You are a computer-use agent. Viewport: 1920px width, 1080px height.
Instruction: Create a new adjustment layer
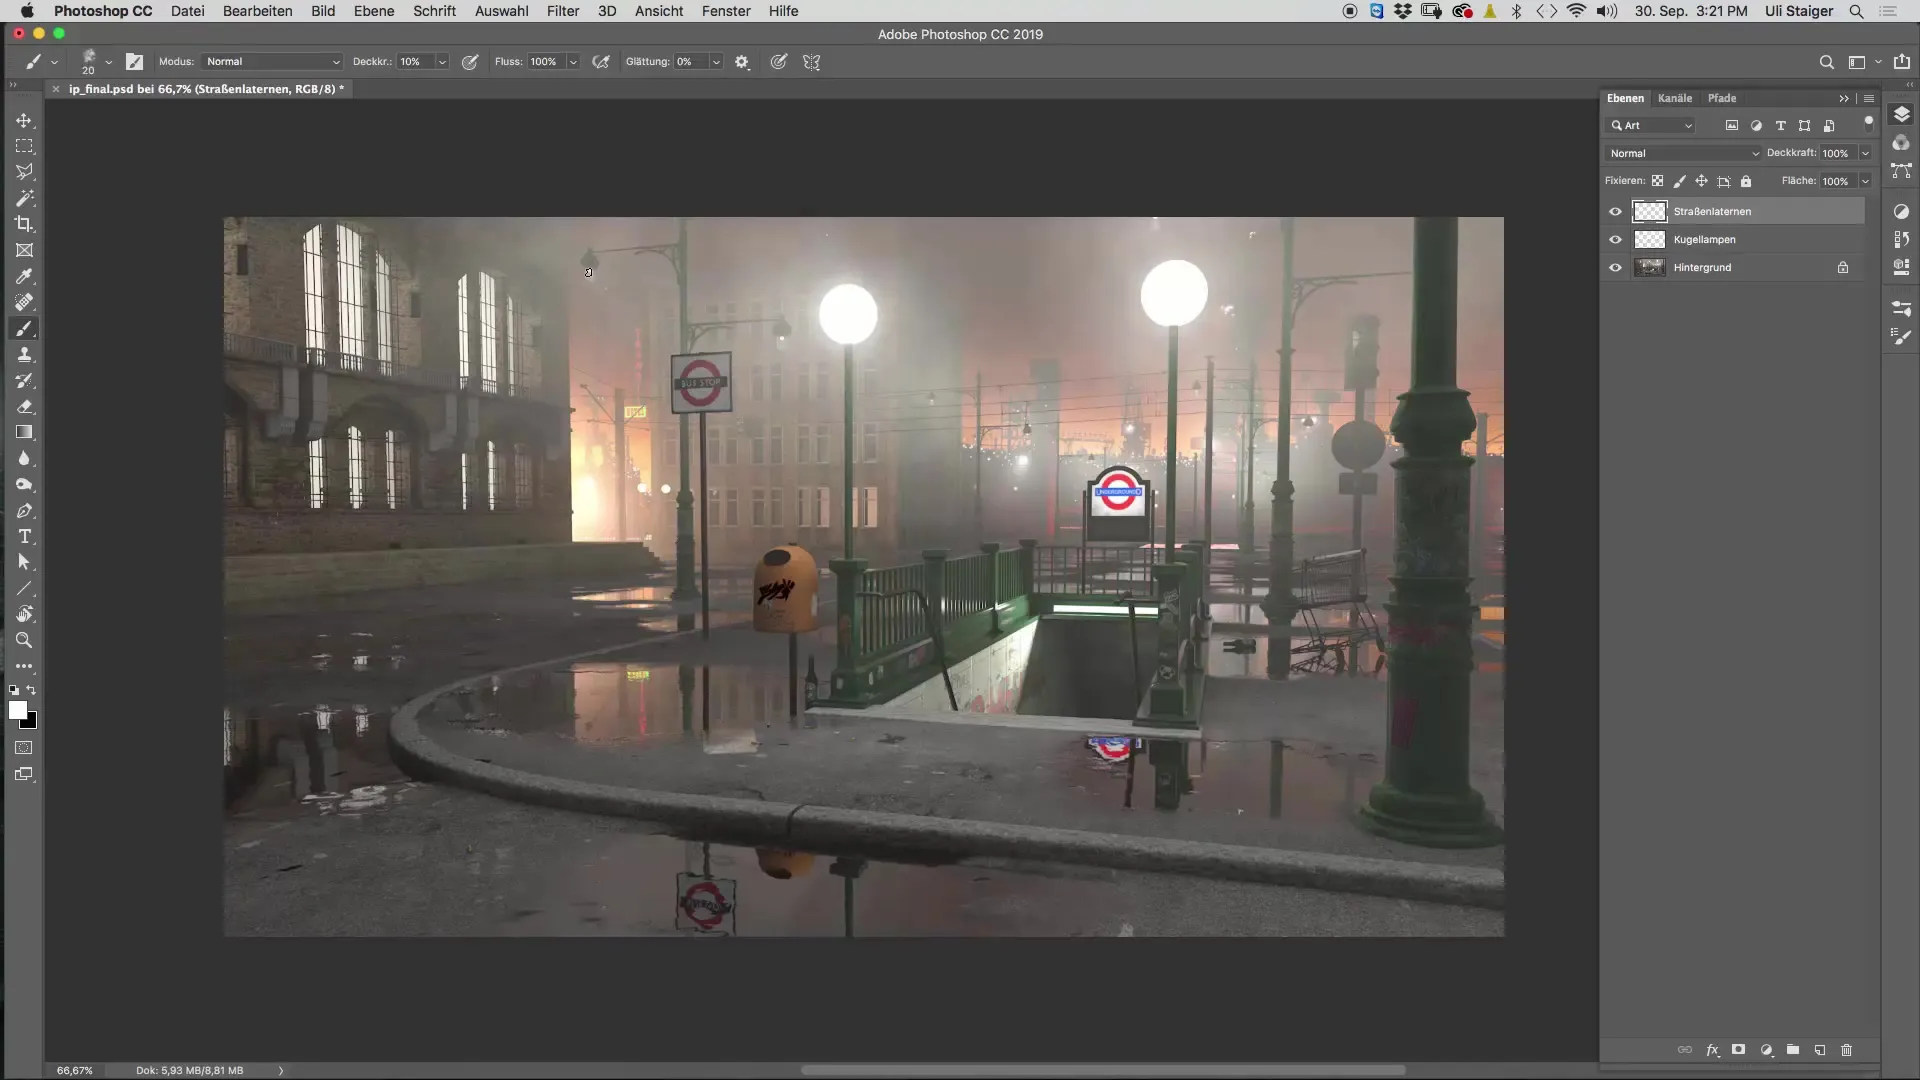click(1766, 1050)
